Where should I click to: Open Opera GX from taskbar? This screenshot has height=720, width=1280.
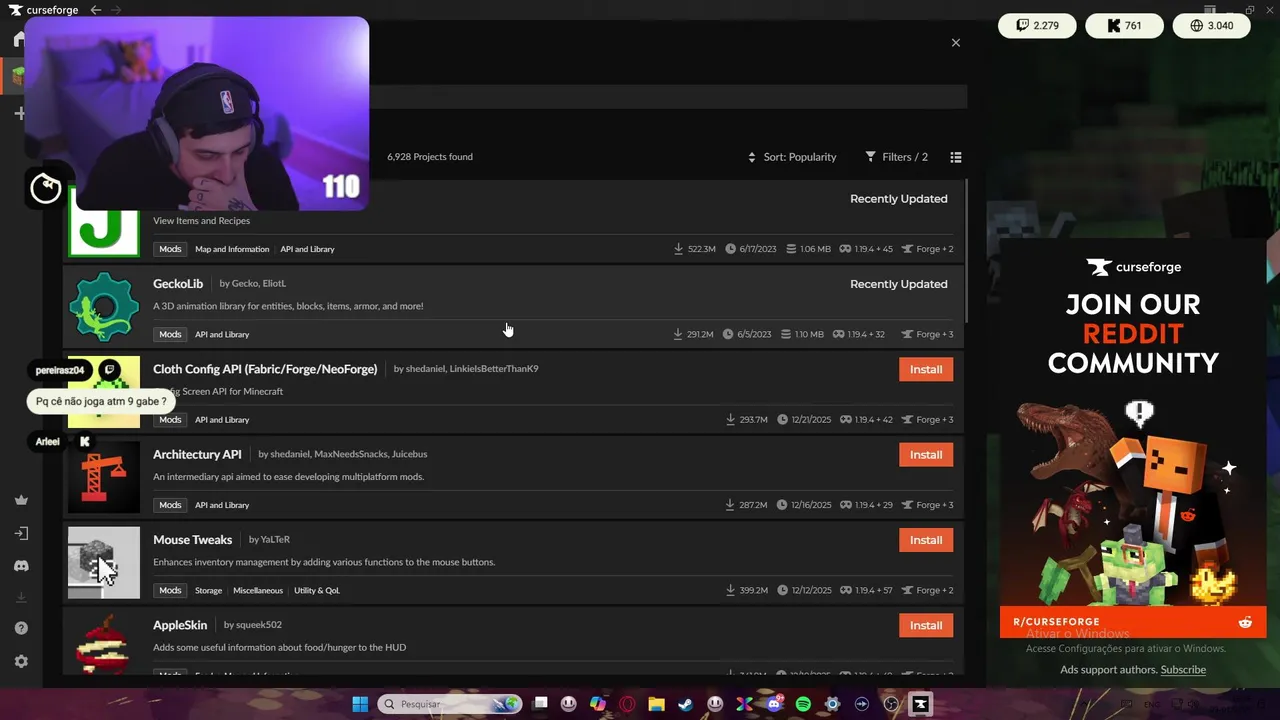pyautogui.click(x=627, y=704)
